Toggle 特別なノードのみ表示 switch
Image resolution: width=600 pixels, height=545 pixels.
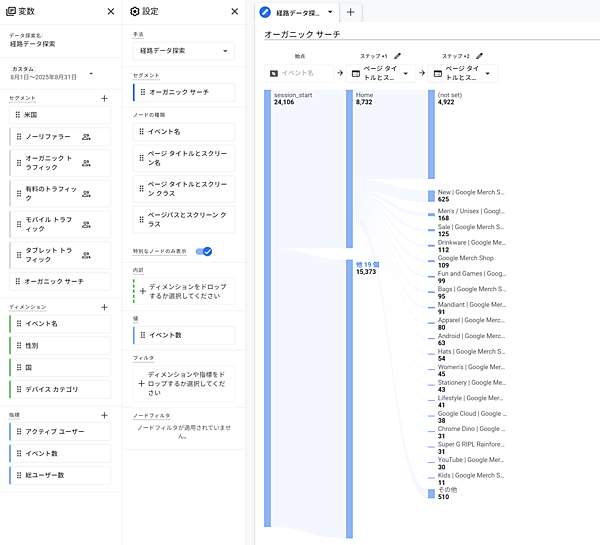[204, 251]
